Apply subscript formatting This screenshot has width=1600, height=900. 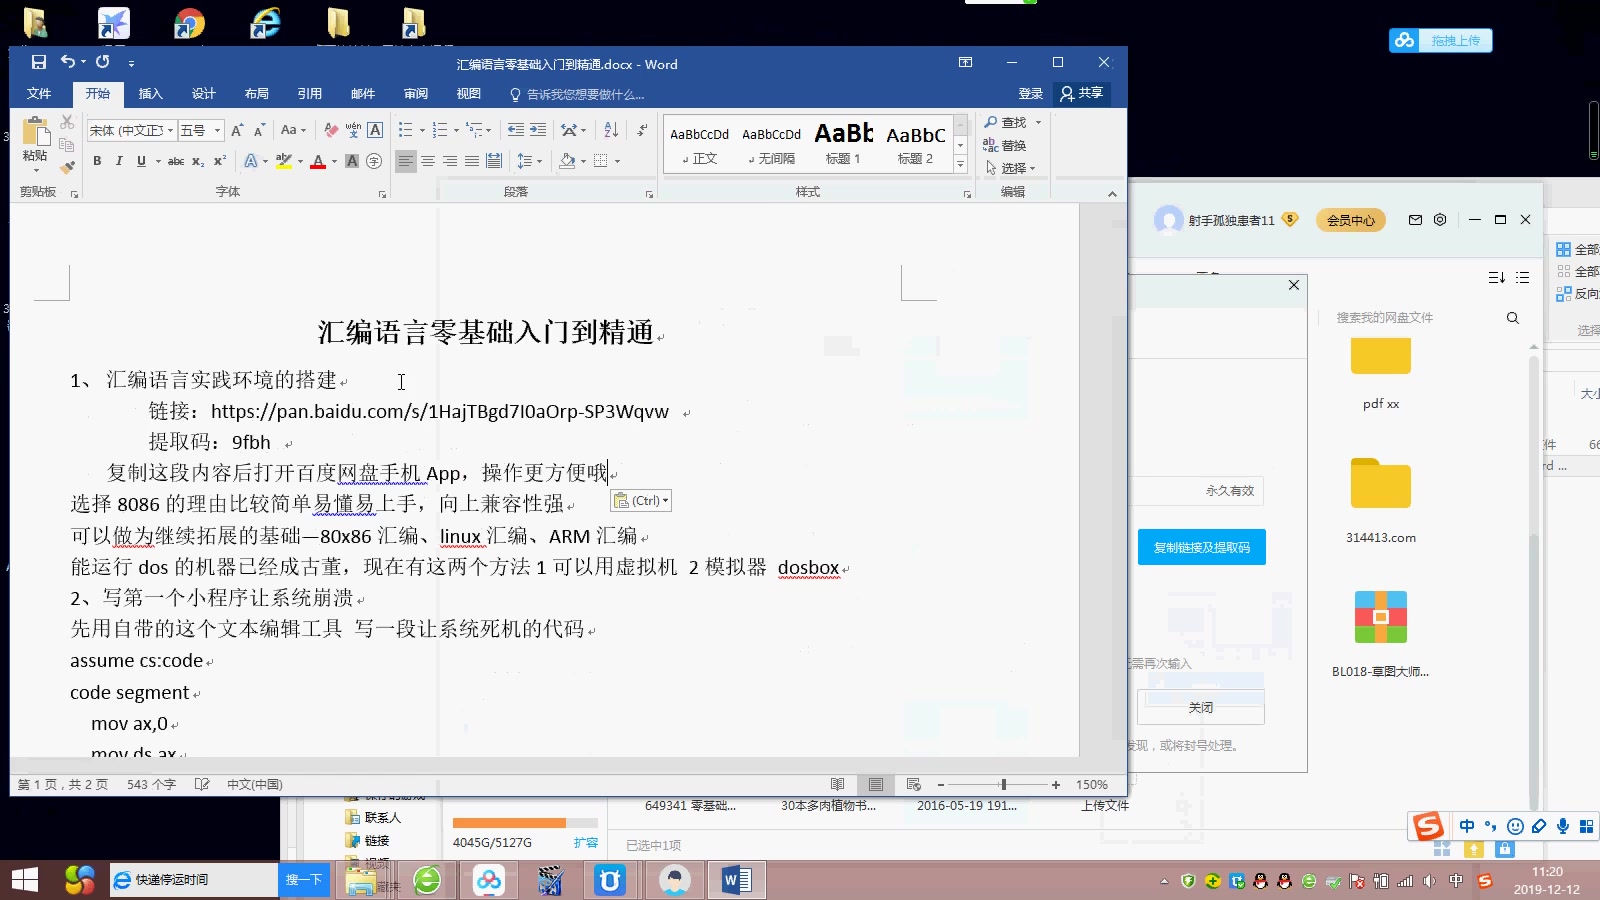point(198,161)
